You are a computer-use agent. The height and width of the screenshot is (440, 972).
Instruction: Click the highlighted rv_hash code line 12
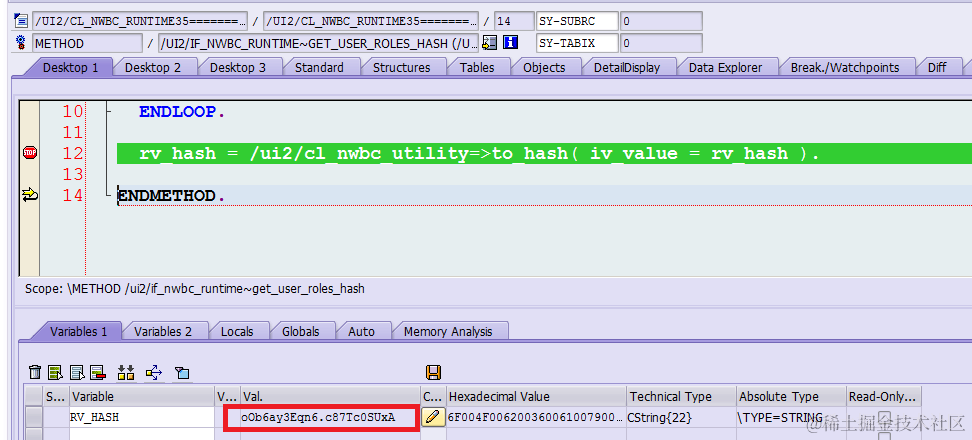(x=544, y=153)
